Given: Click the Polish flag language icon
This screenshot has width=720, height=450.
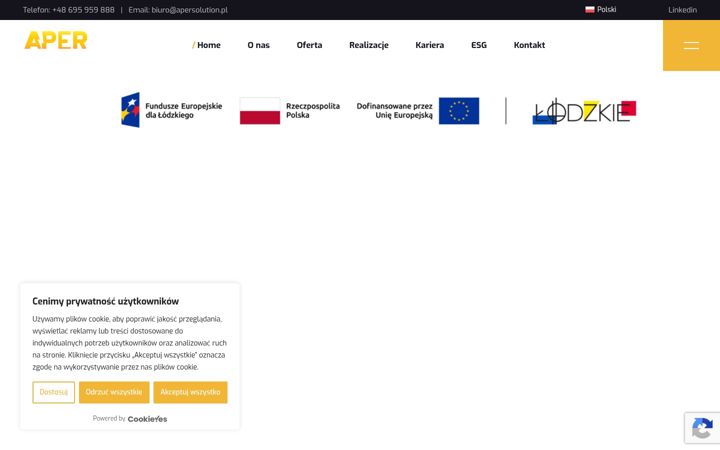Looking at the screenshot, I should tap(590, 10).
